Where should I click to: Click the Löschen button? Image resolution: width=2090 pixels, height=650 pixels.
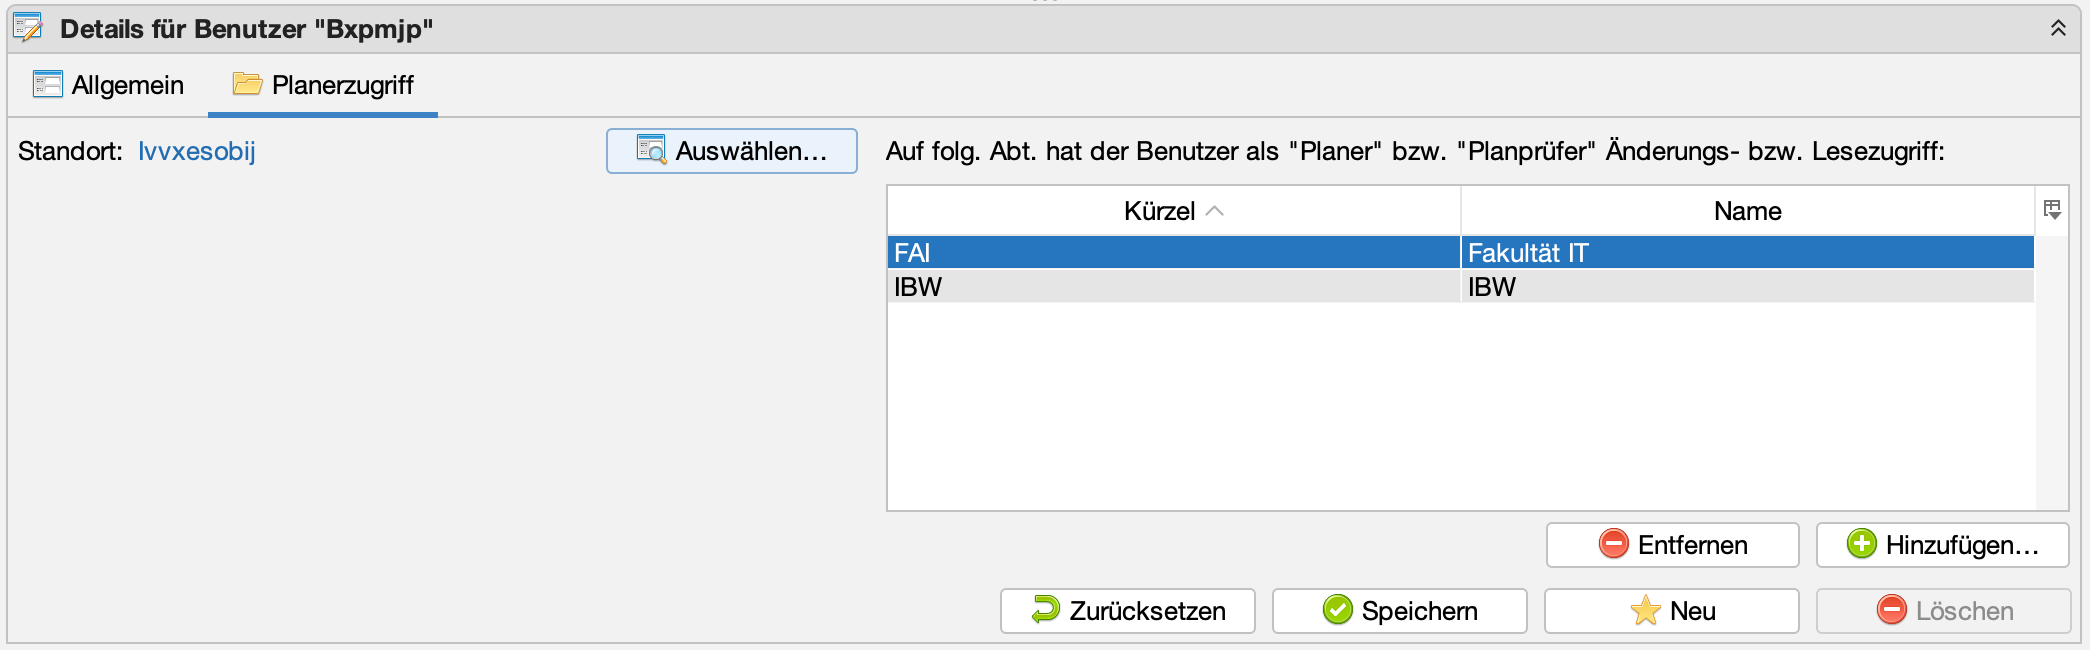tap(1943, 611)
